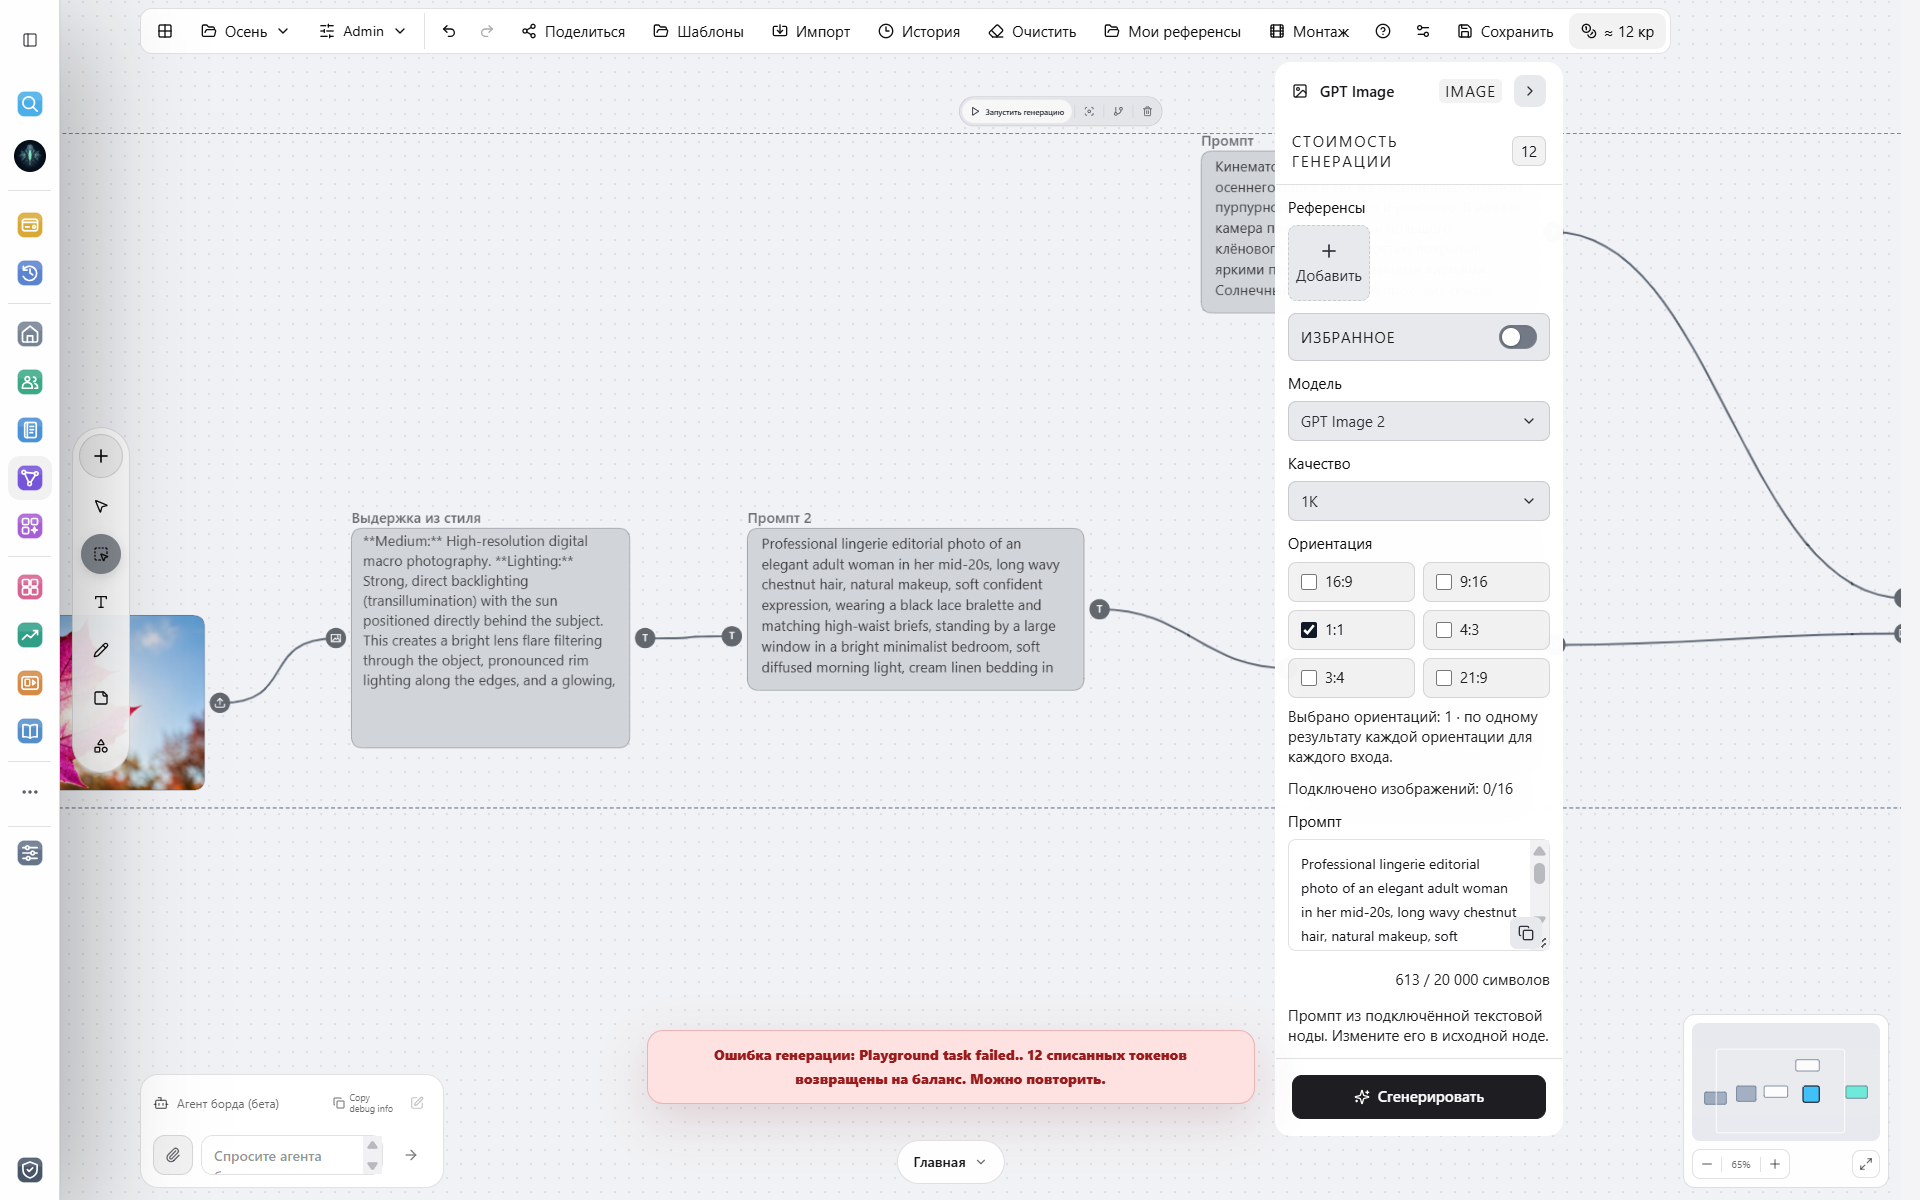
Task: Copy prompt text with copy icon
Action: (1526, 933)
